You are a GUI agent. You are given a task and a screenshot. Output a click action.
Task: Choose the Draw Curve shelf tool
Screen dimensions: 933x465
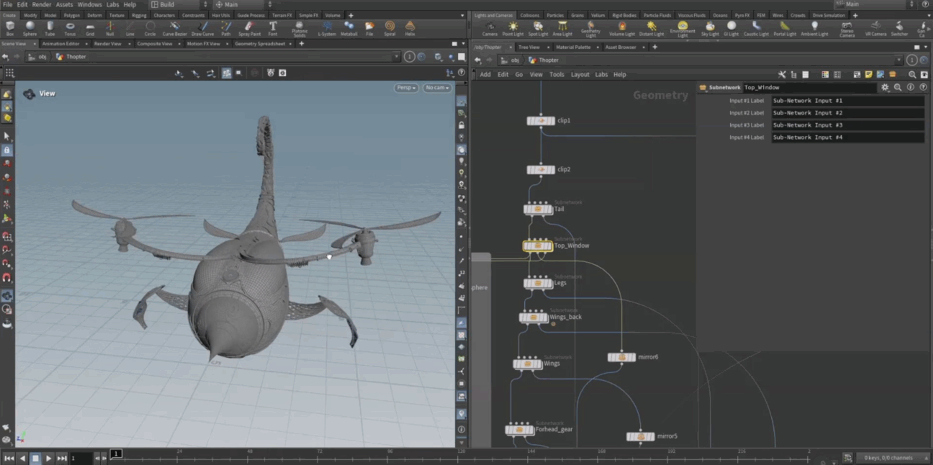pyautogui.click(x=203, y=27)
